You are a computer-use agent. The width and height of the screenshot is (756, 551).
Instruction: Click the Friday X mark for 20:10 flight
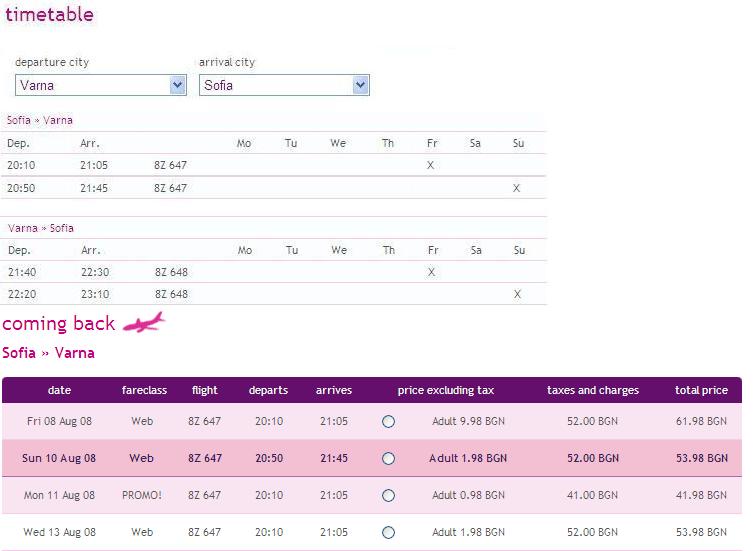click(x=431, y=165)
